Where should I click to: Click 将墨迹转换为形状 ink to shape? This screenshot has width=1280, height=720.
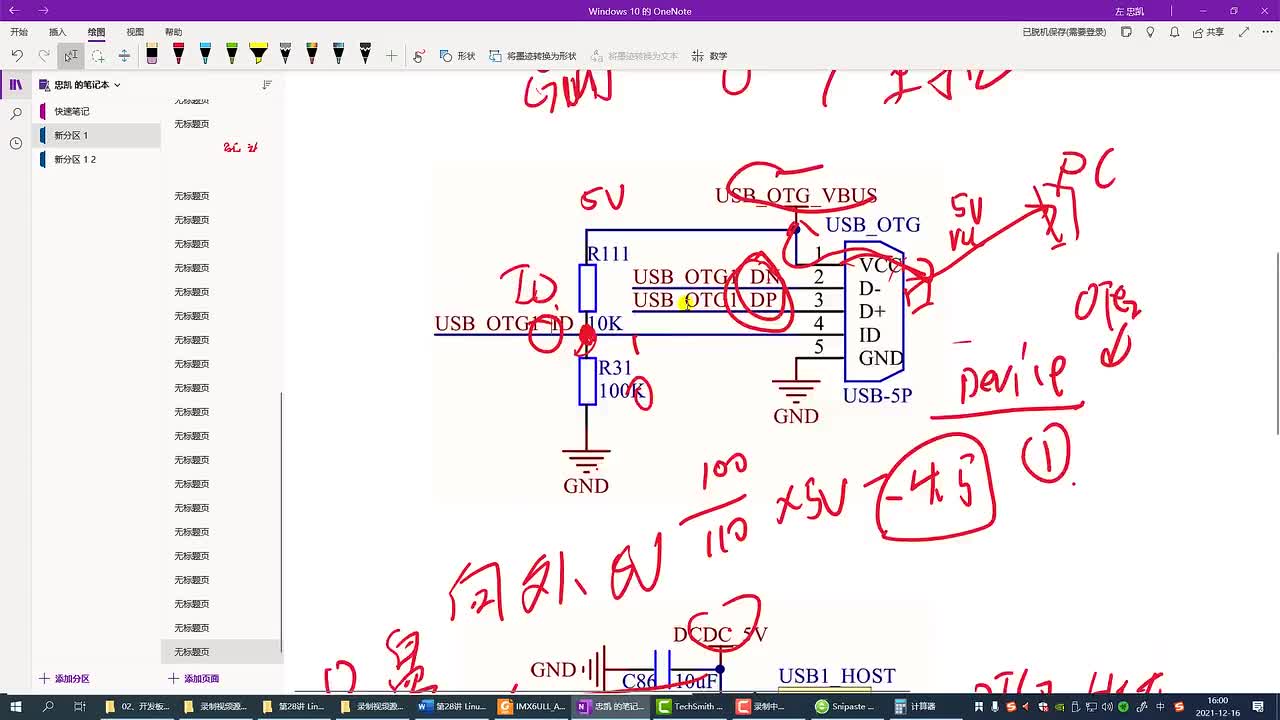[x=533, y=56]
